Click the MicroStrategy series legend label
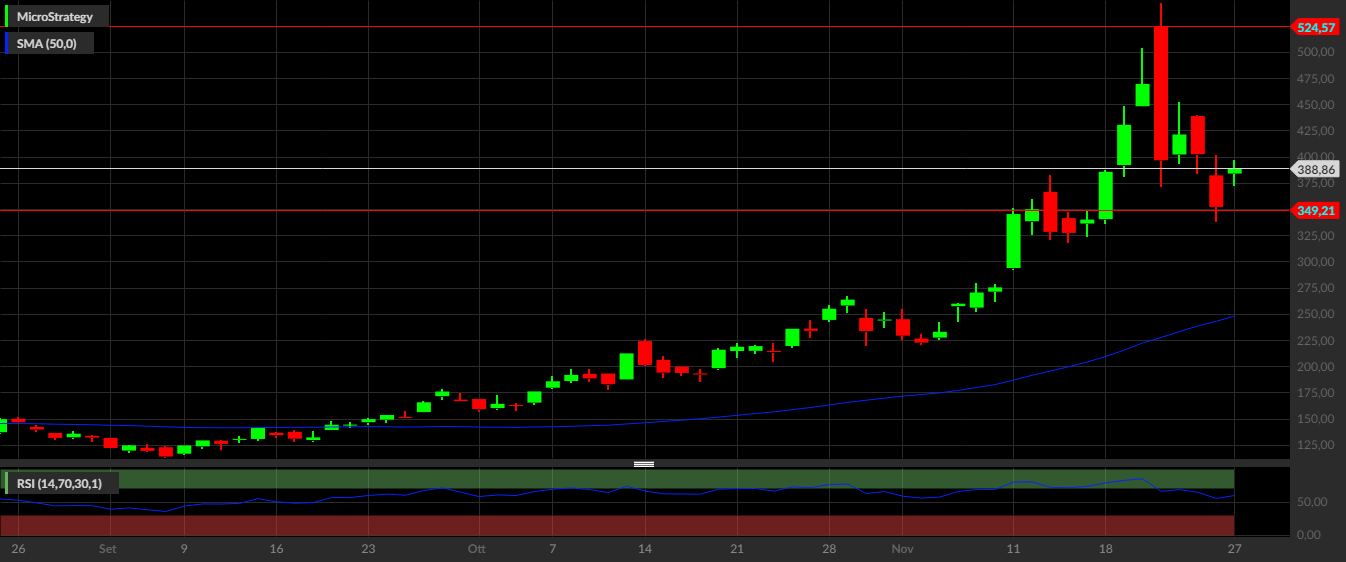 pyautogui.click(x=55, y=17)
